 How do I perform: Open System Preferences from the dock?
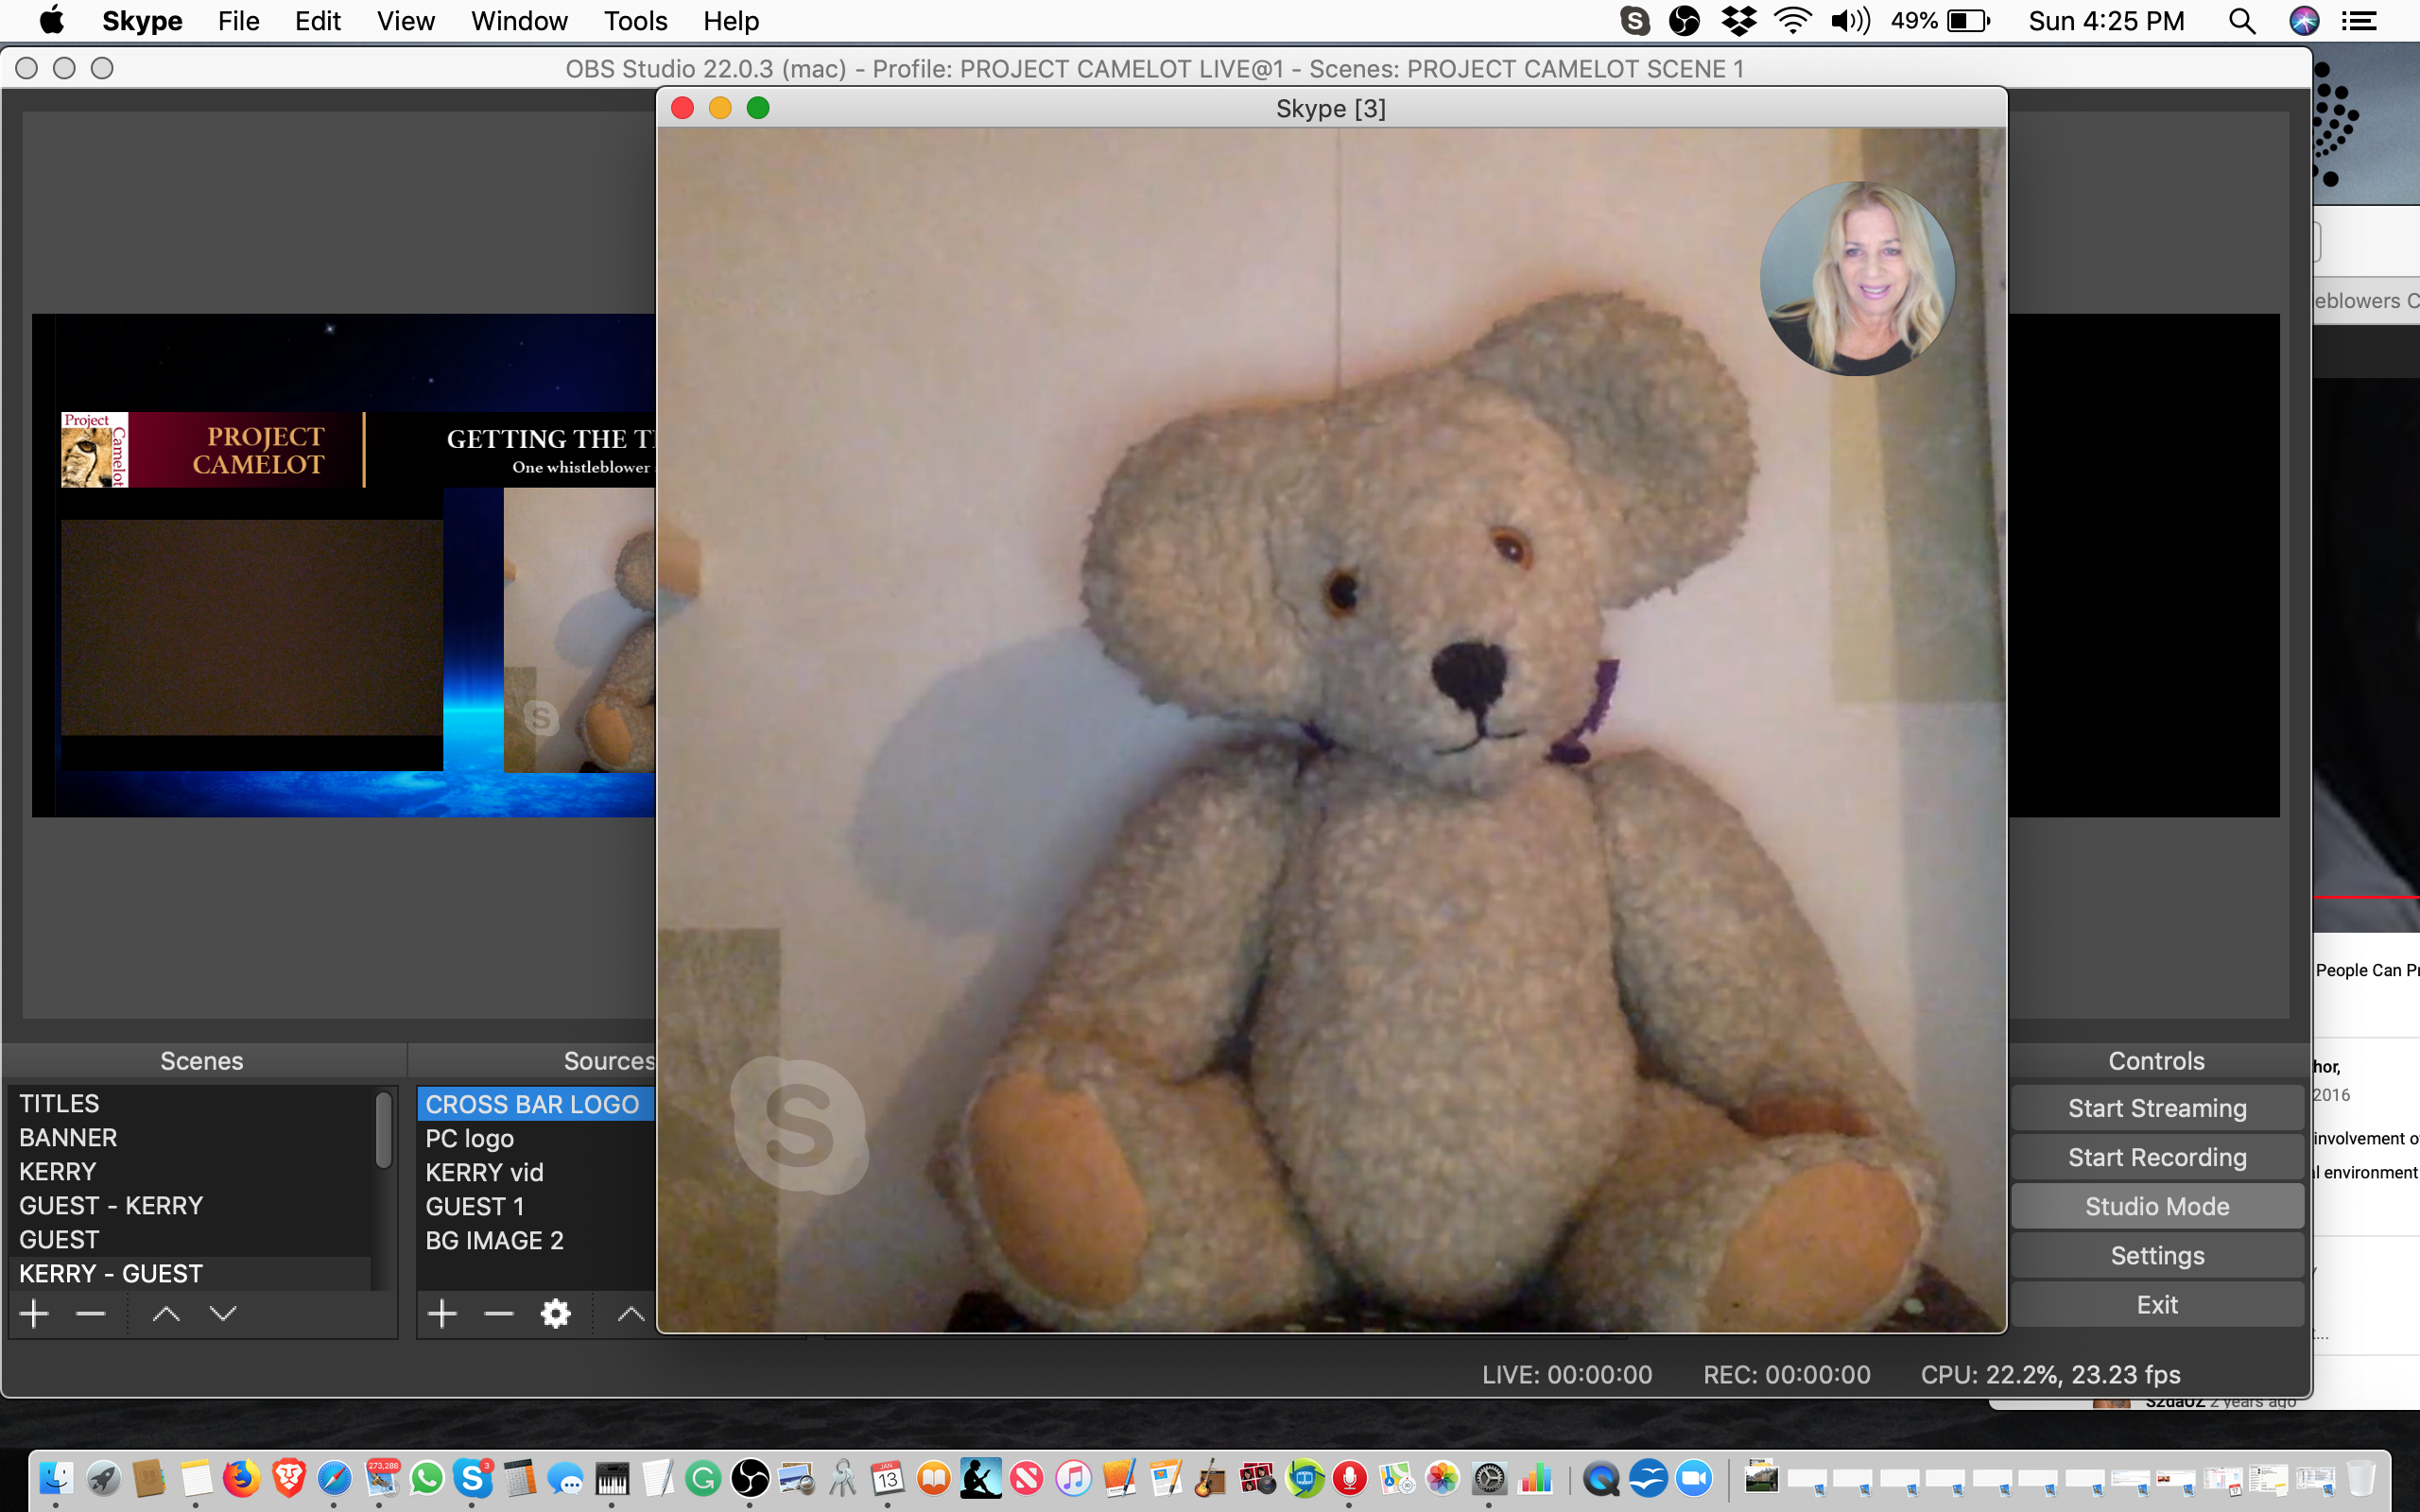[x=1489, y=1478]
